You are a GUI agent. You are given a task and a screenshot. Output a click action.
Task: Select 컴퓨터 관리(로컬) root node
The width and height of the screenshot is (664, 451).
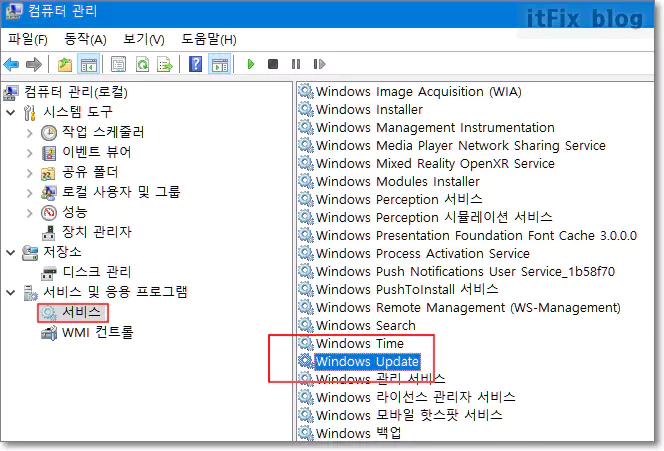click(x=75, y=92)
